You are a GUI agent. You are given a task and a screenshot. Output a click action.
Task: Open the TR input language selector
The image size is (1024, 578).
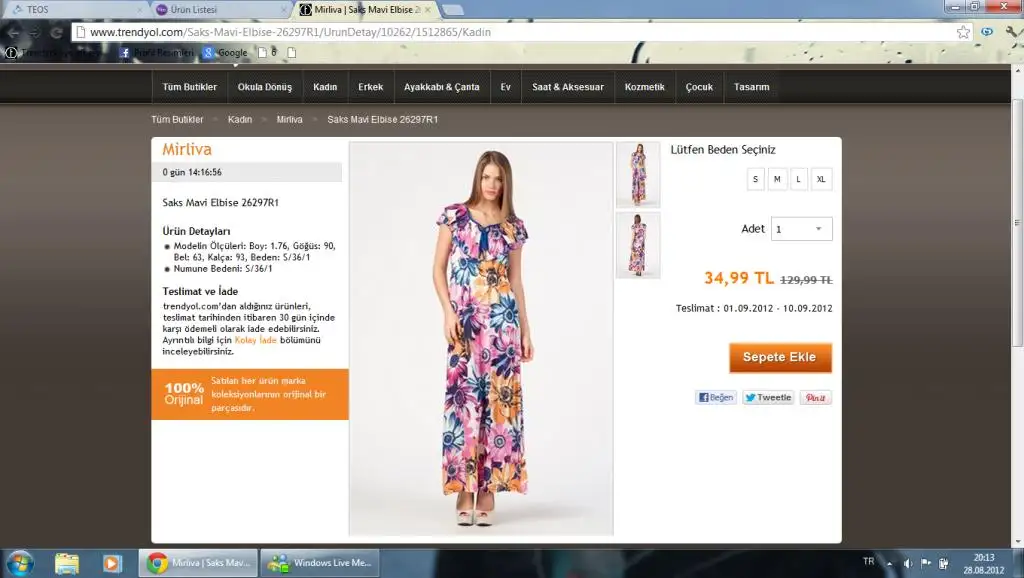coord(868,562)
